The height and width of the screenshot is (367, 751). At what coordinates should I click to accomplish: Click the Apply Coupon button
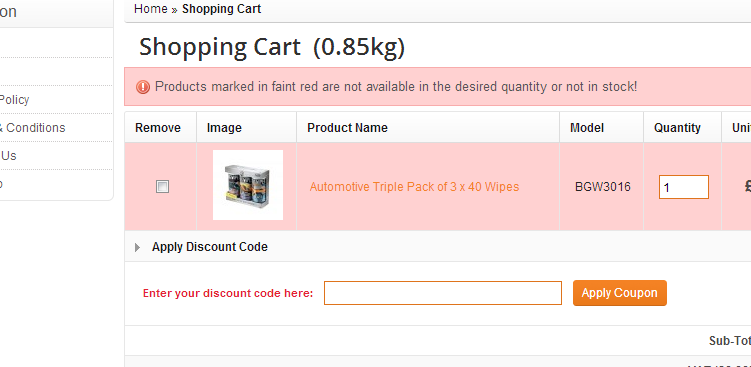(619, 293)
